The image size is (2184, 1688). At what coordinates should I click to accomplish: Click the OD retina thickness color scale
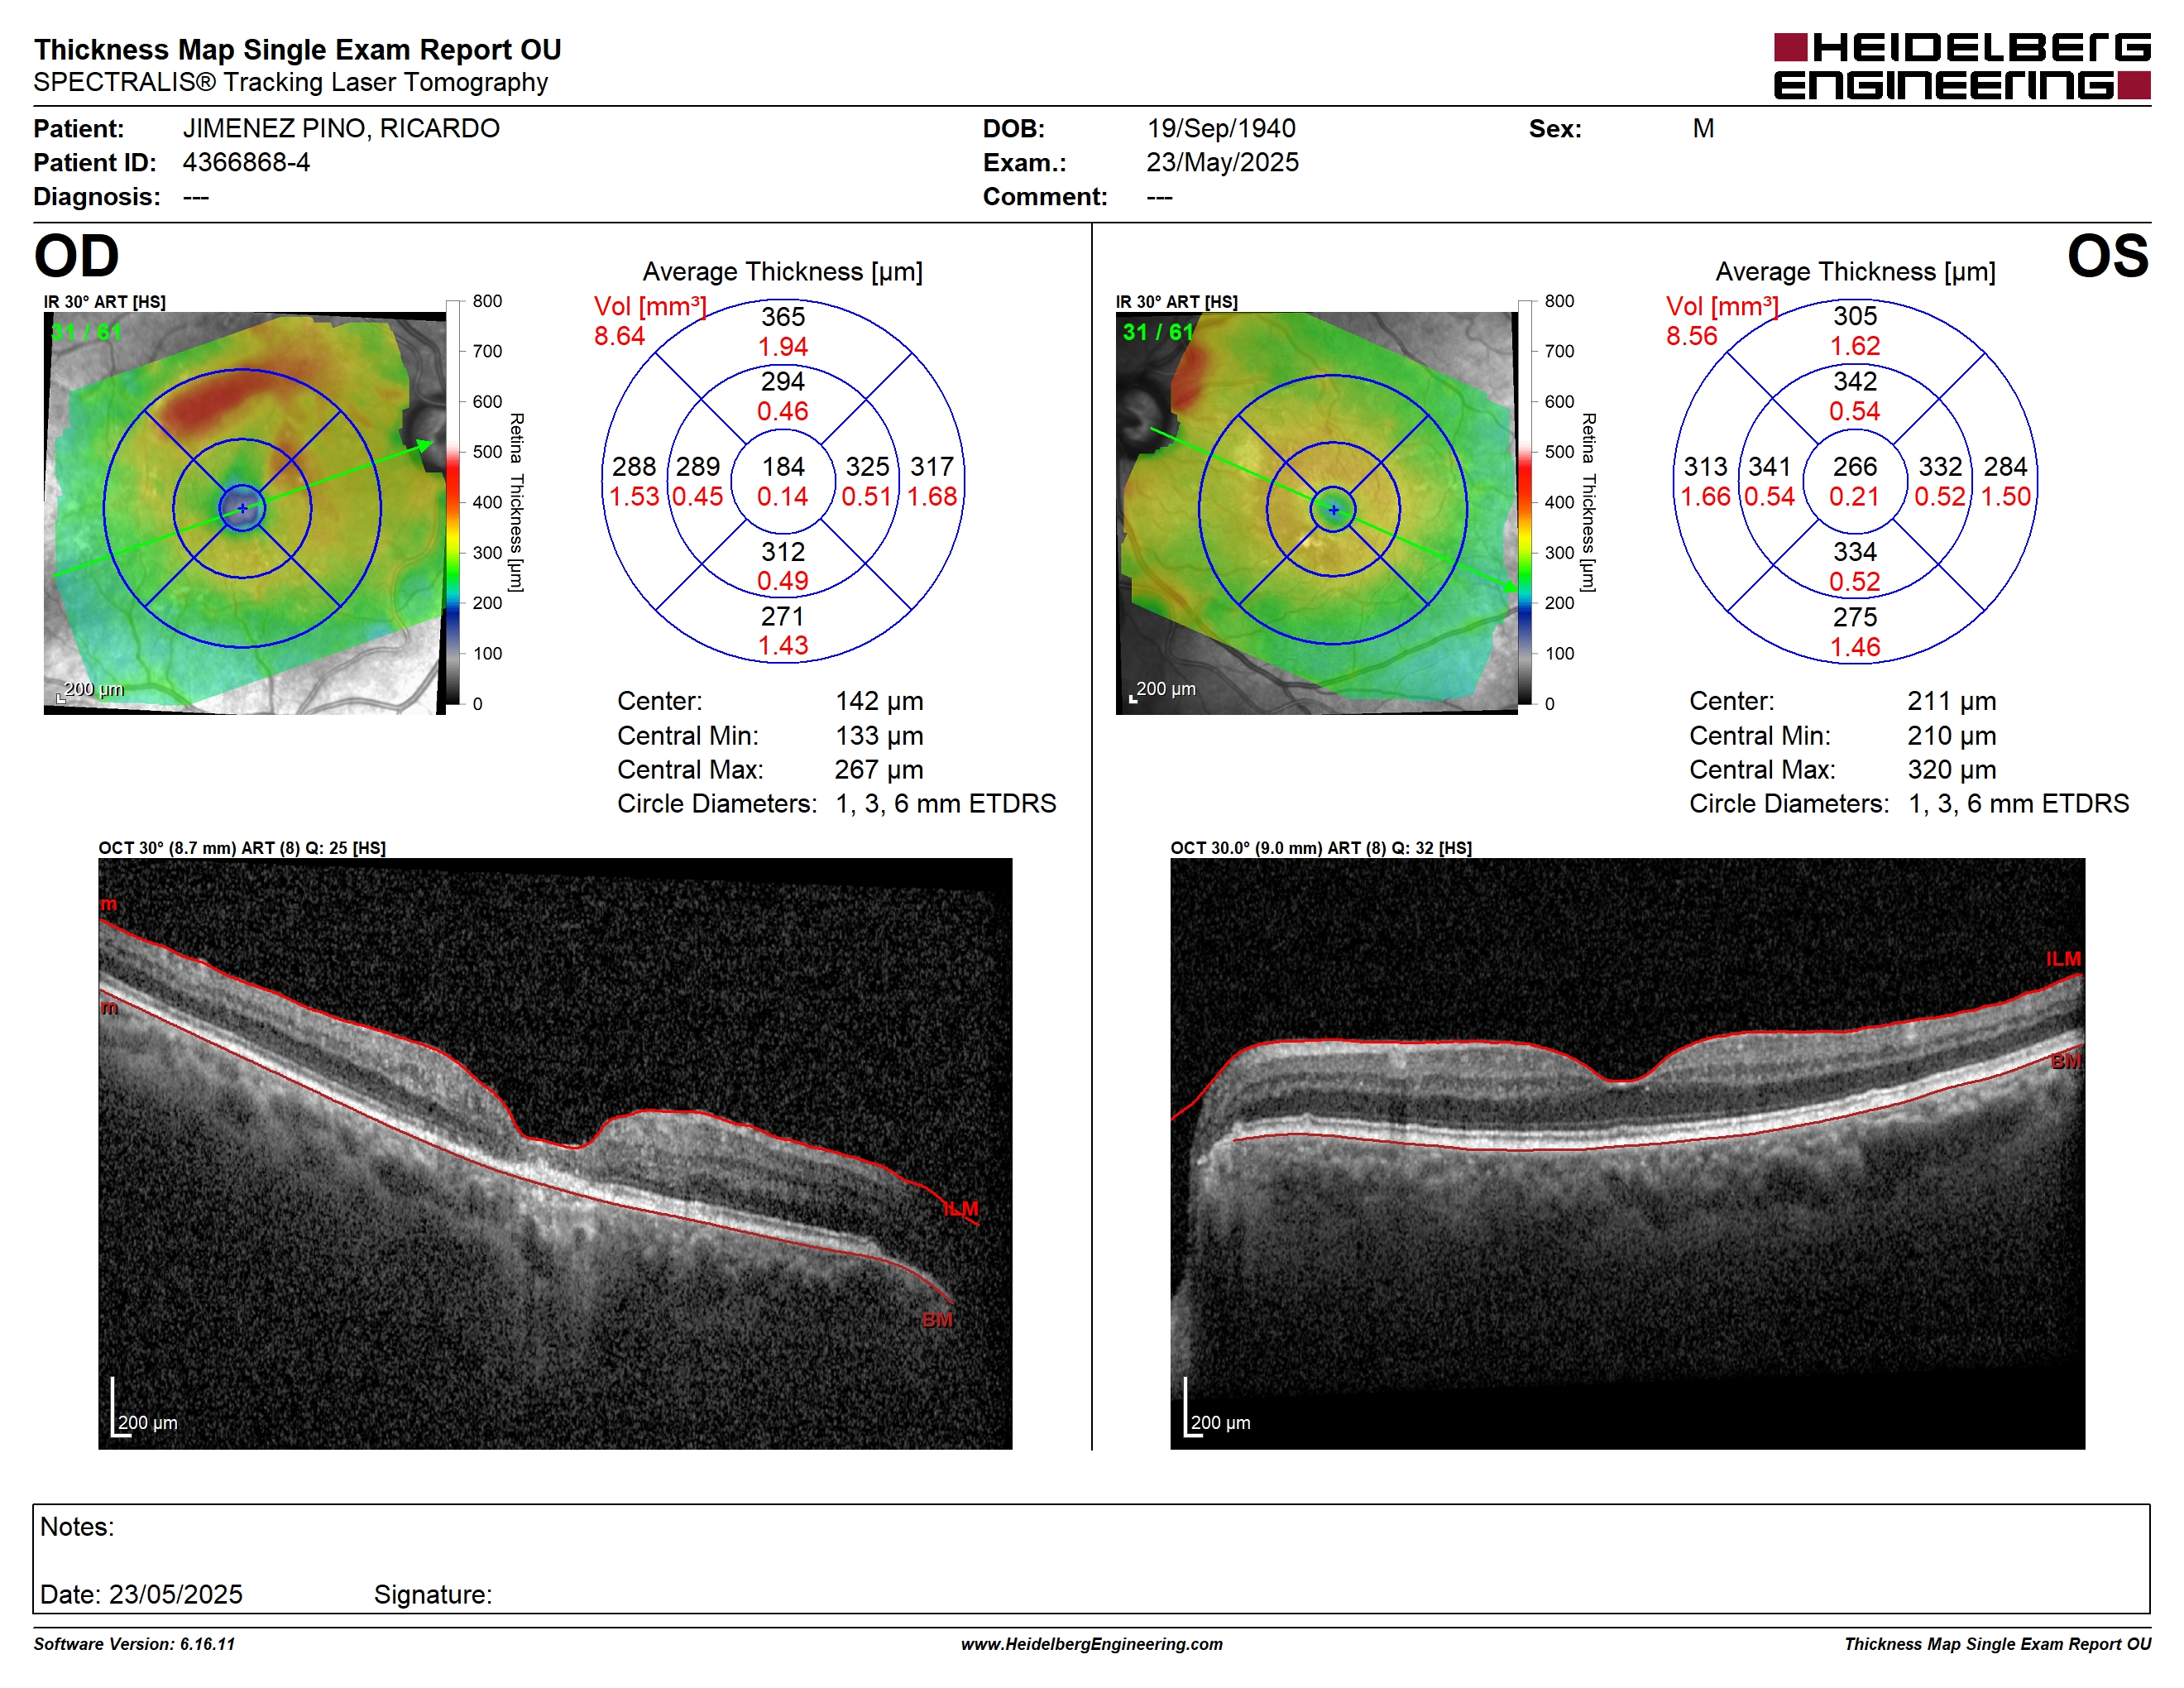point(453,502)
